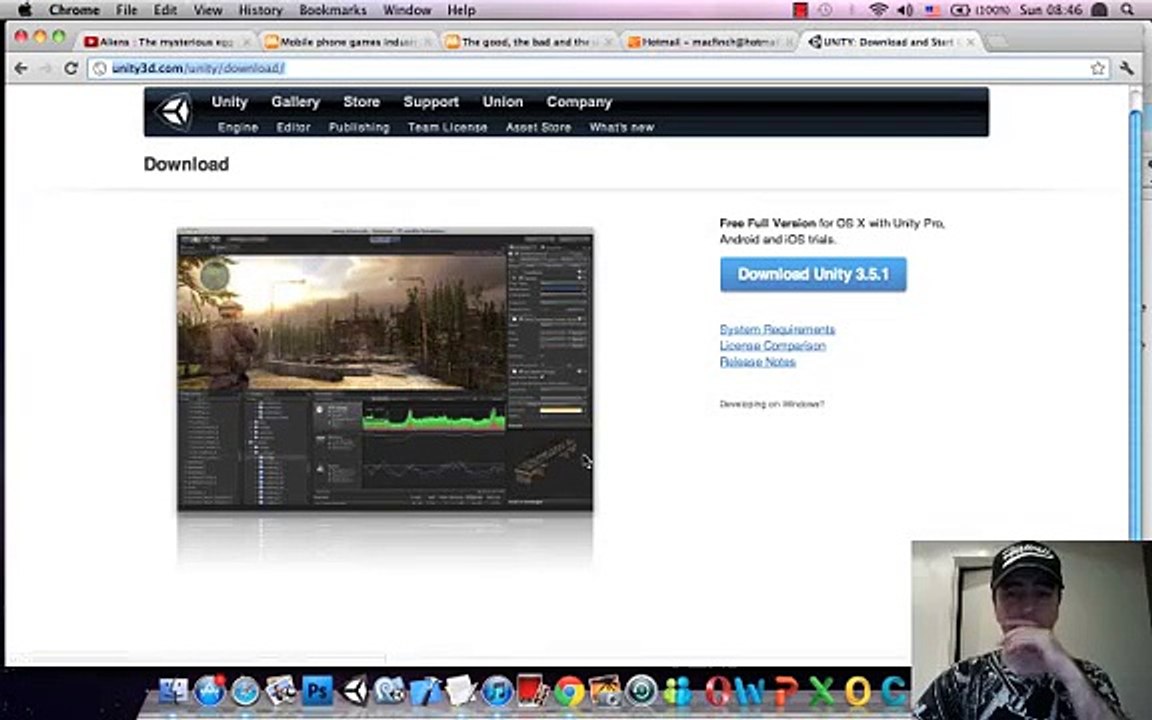
Task: Close the UNITY Download tab
Action: click(971, 42)
